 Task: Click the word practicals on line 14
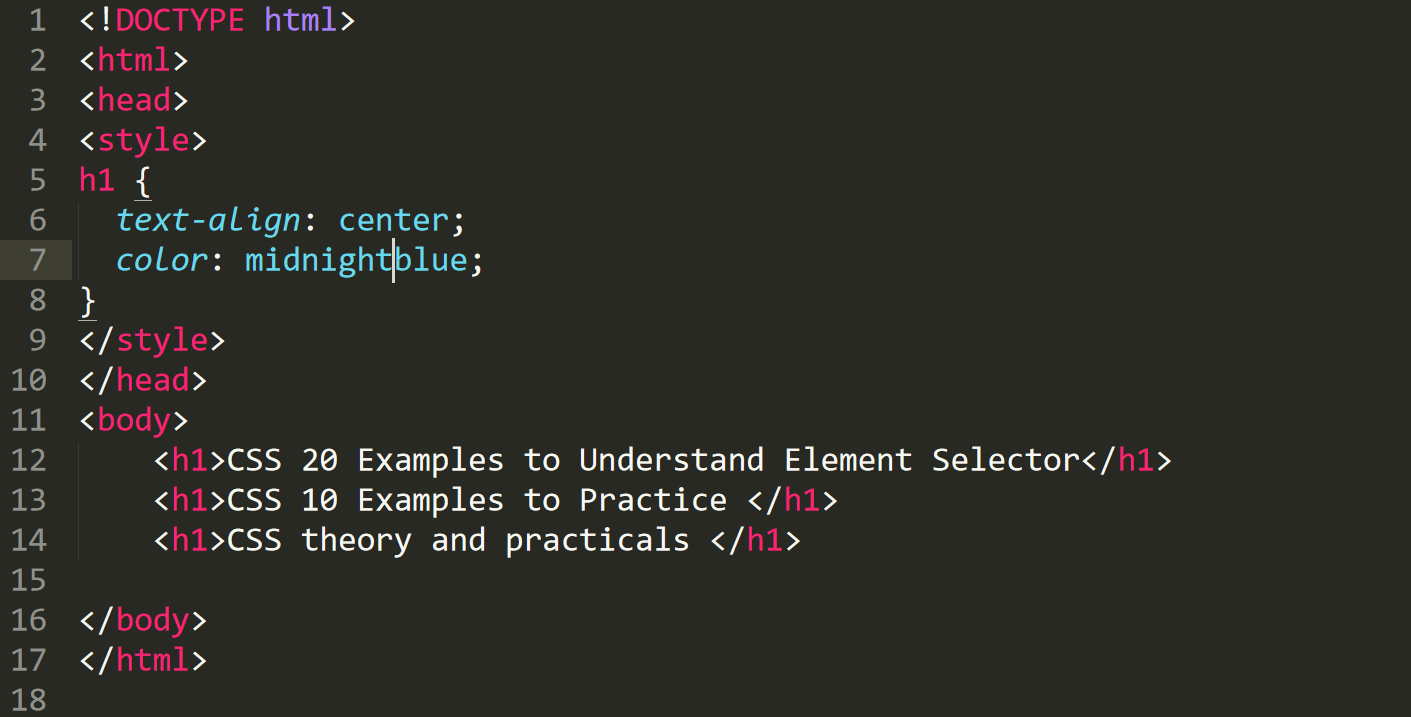coord(597,540)
